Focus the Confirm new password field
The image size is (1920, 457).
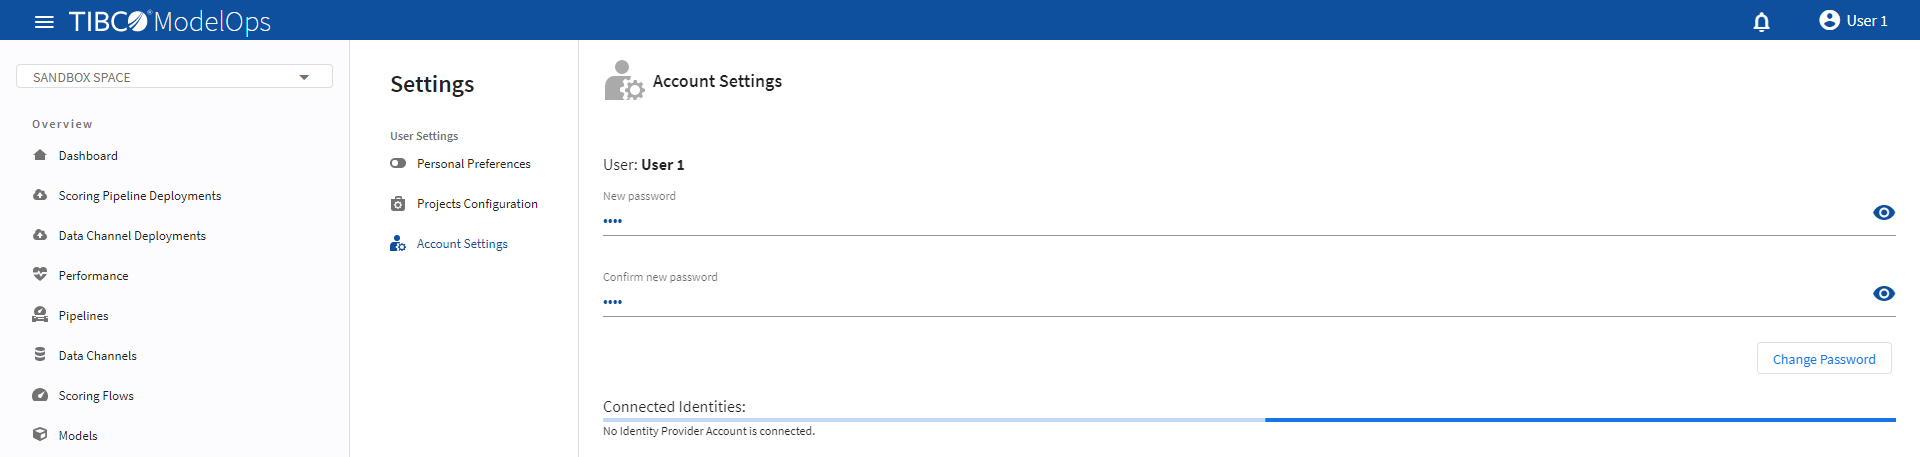tap(1230, 301)
